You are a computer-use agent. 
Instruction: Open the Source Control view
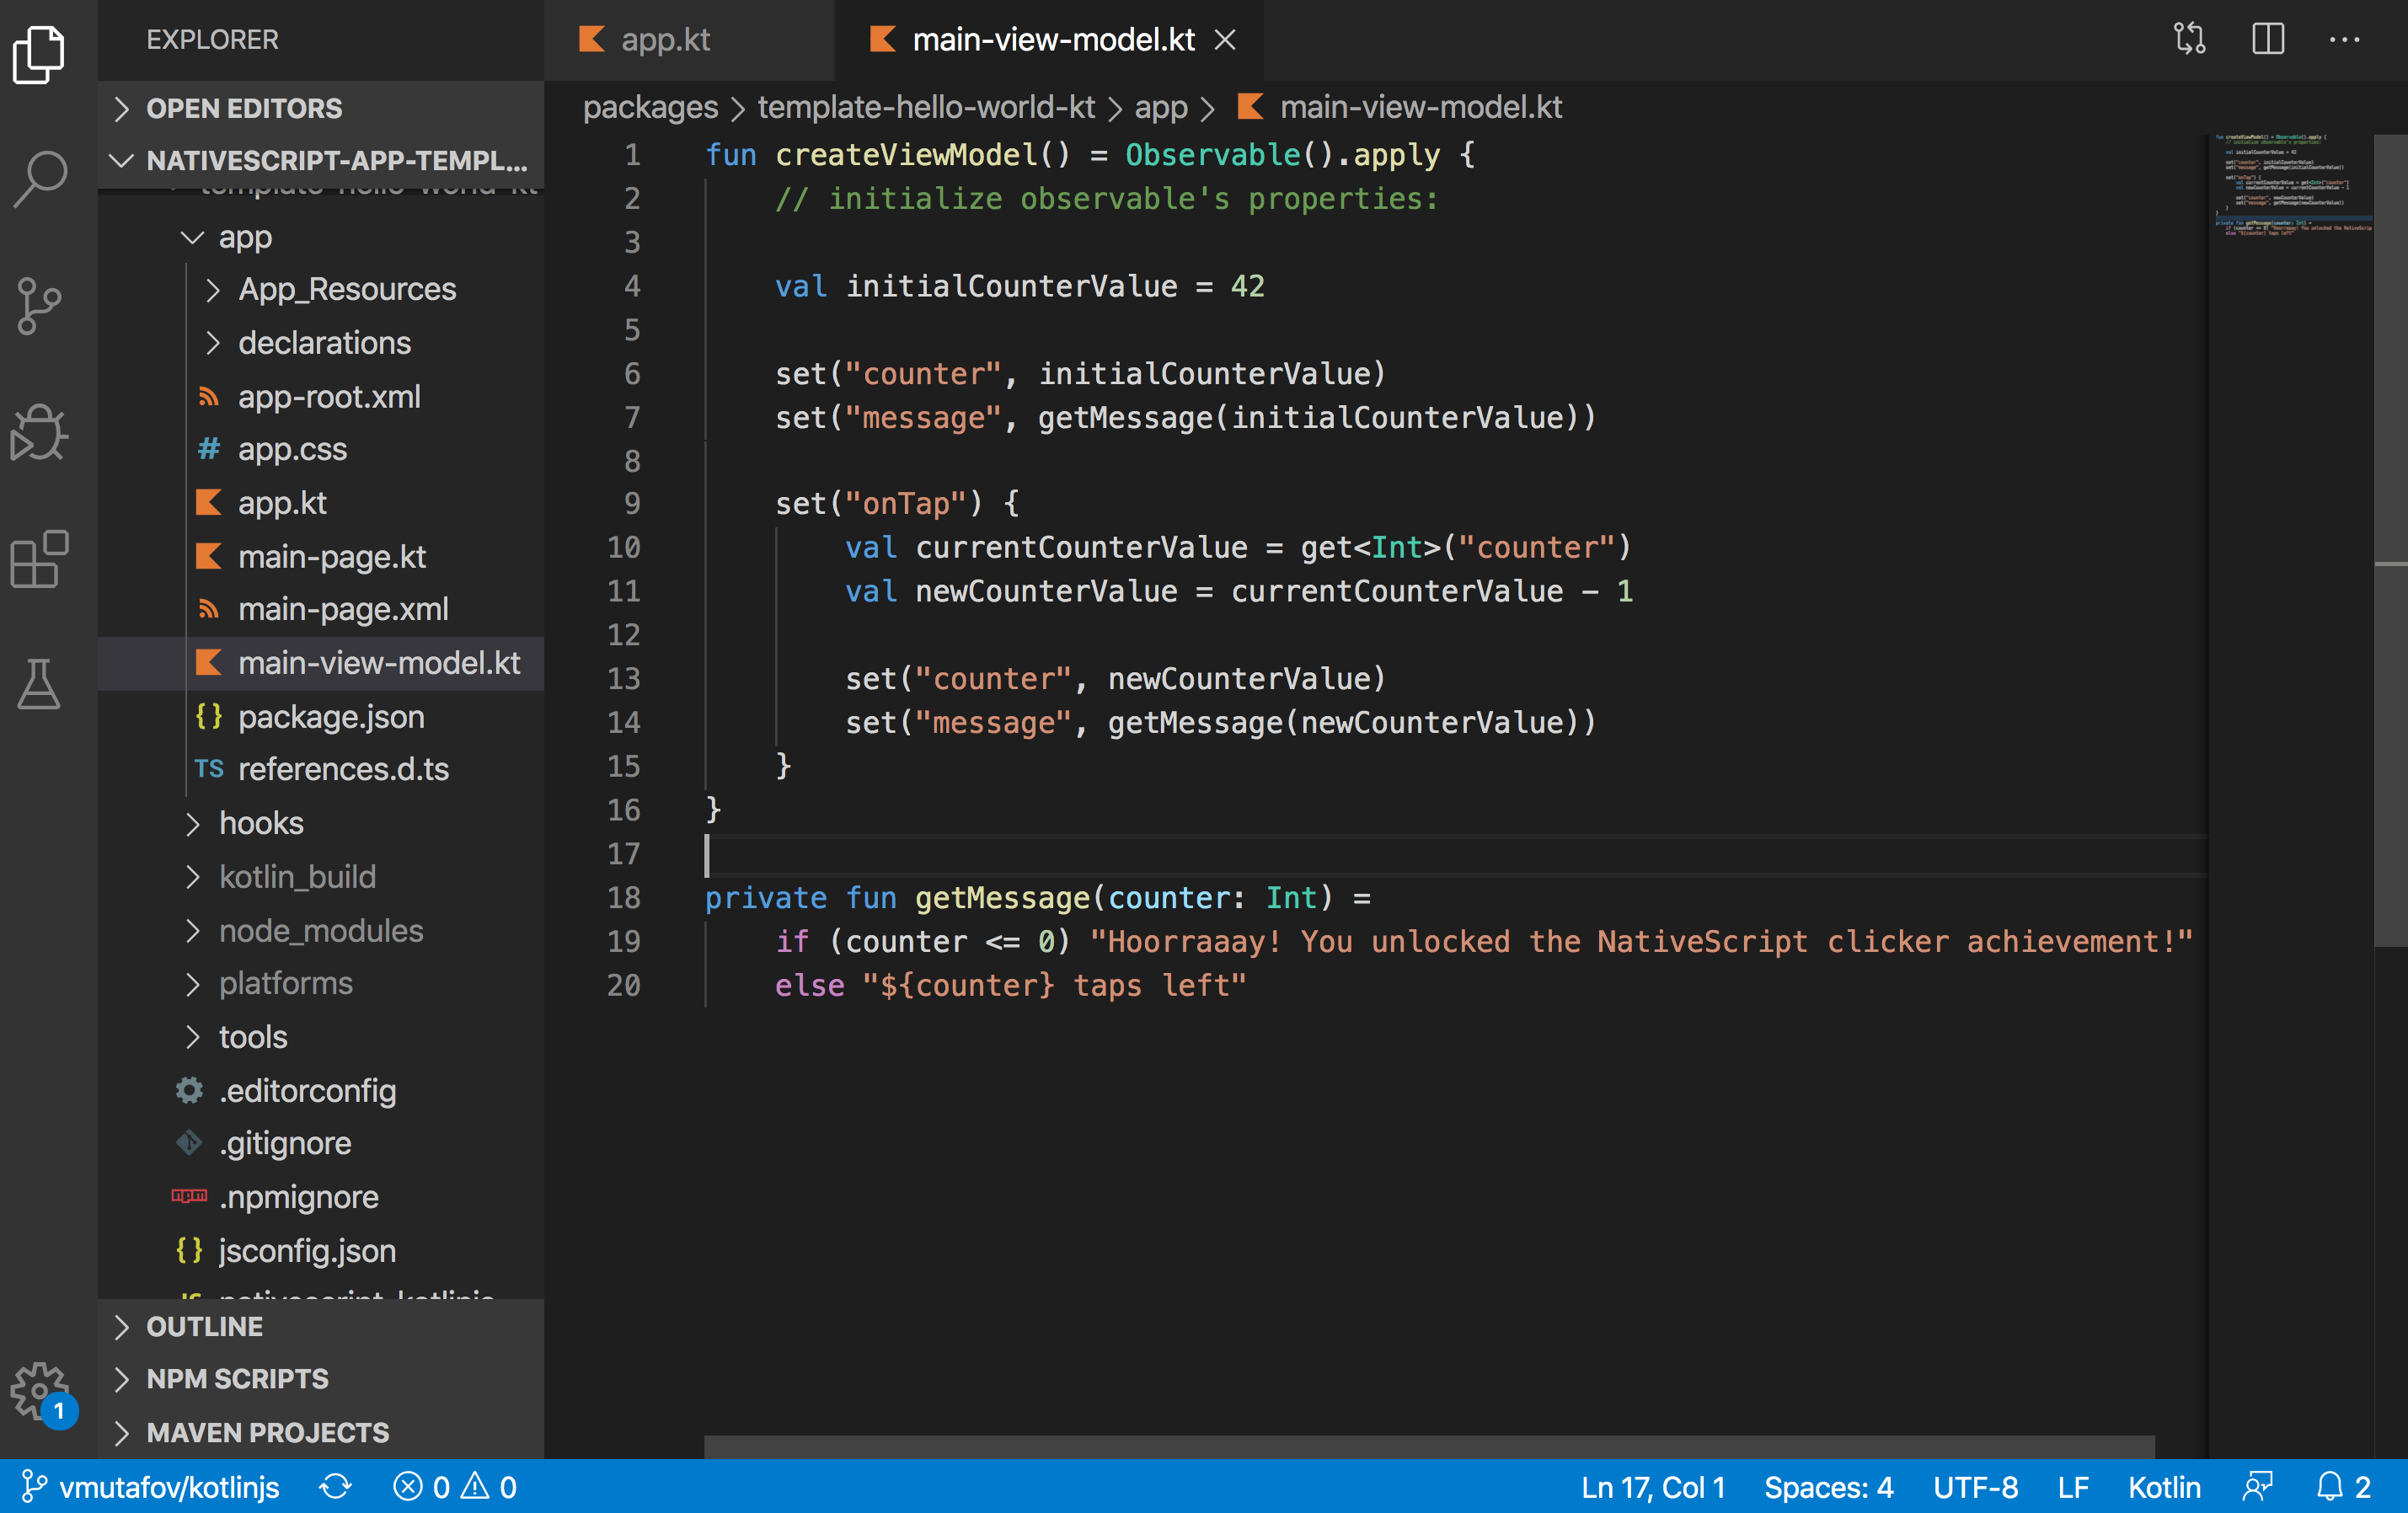[39, 306]
